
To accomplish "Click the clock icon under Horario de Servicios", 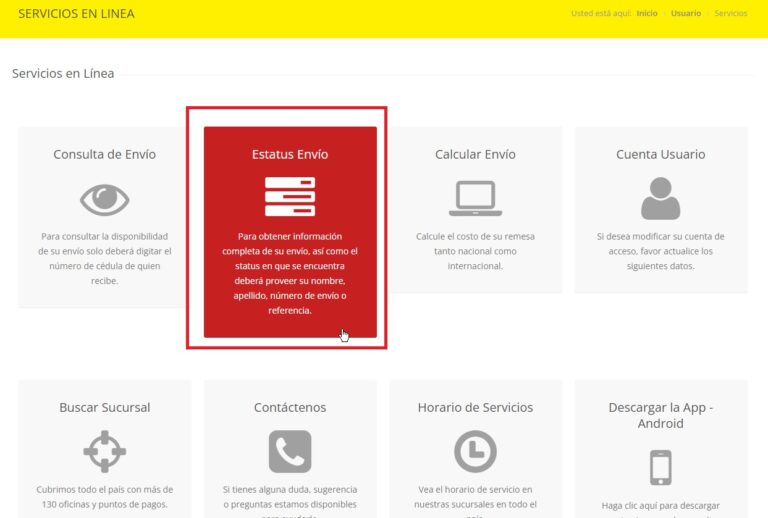I will pos(476,451).
